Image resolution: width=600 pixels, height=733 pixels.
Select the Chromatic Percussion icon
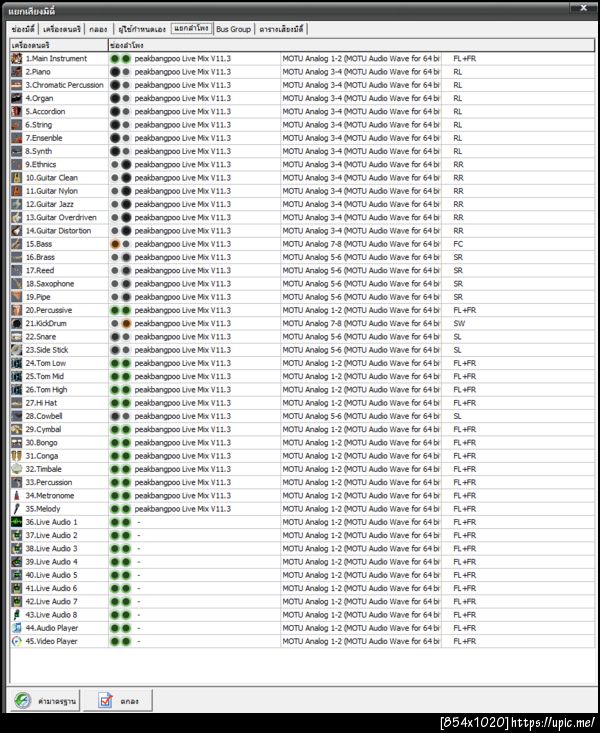16,85
